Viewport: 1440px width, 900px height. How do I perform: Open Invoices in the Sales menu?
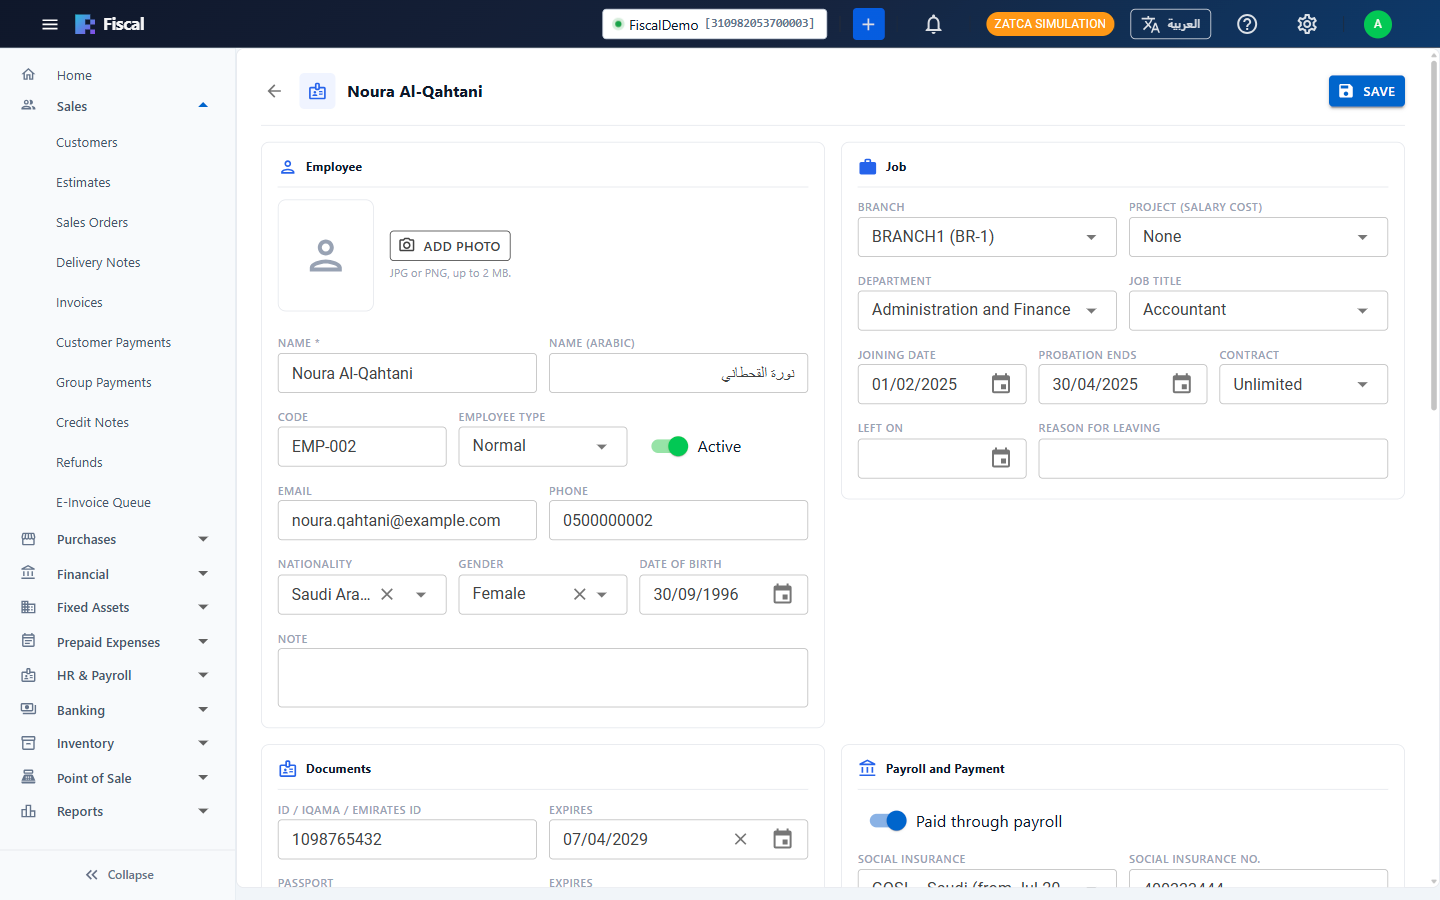(79, 303)
